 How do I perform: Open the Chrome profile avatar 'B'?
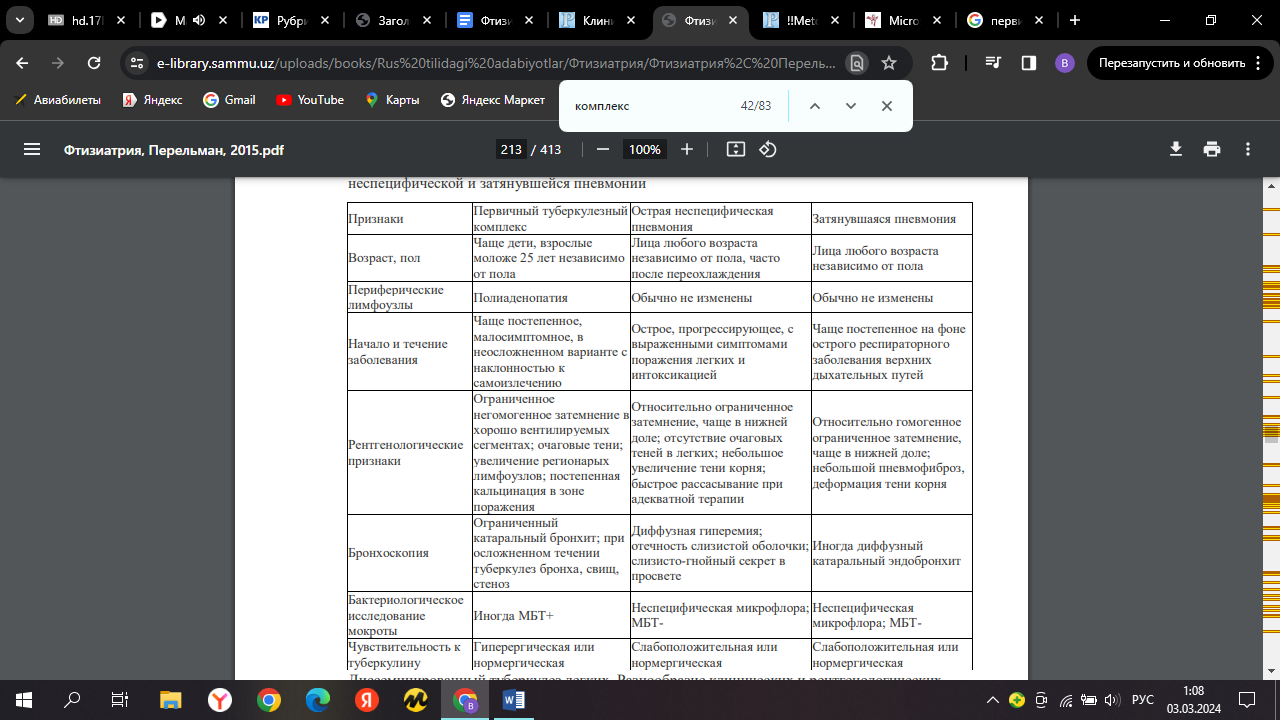click(x=1065, y=63)
